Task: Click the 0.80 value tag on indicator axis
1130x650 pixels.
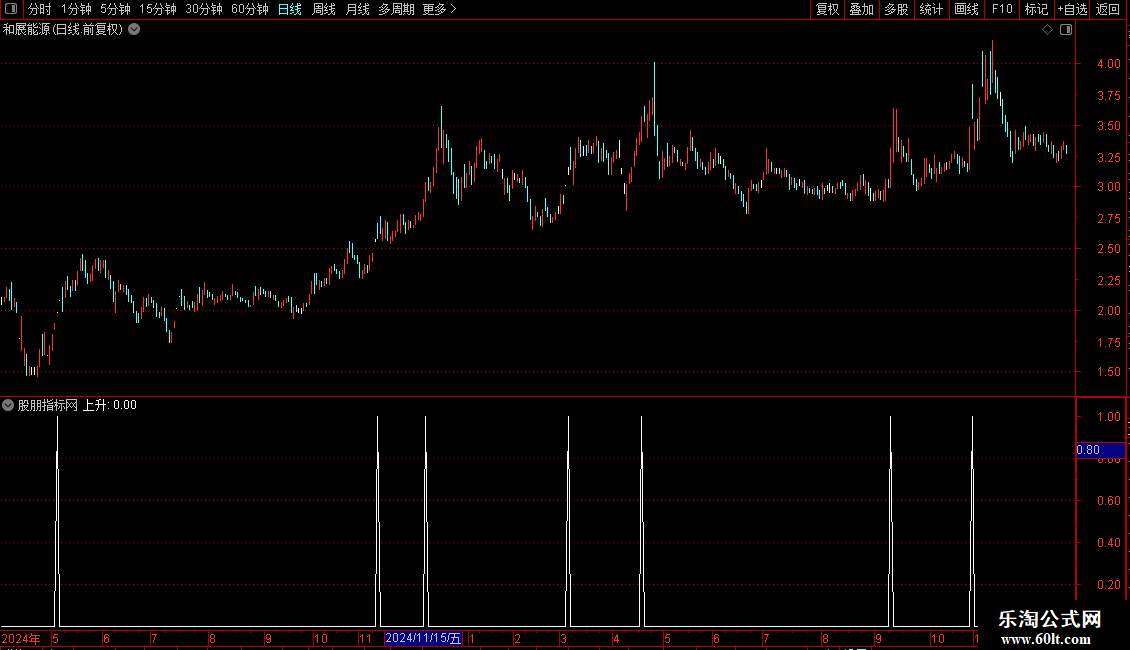Action: pyautogui.click(x=1100, y=450)
